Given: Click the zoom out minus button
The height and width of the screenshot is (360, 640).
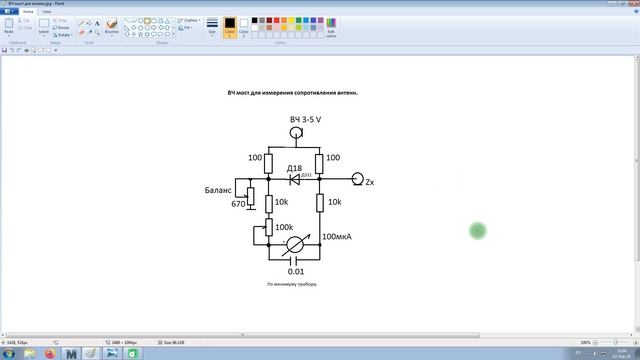Looking at the screenshot, I should [595, 342].
